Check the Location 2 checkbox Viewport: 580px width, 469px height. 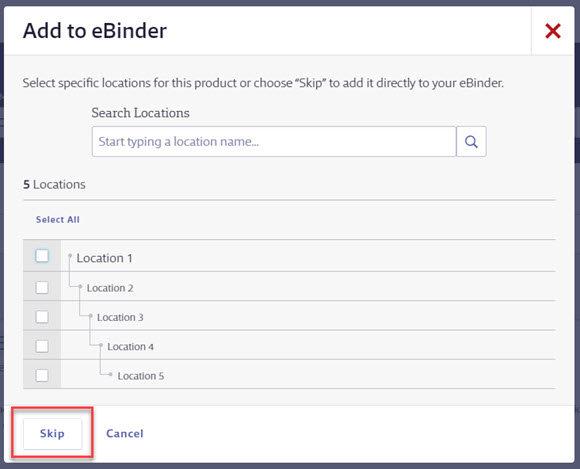point(42,287)
